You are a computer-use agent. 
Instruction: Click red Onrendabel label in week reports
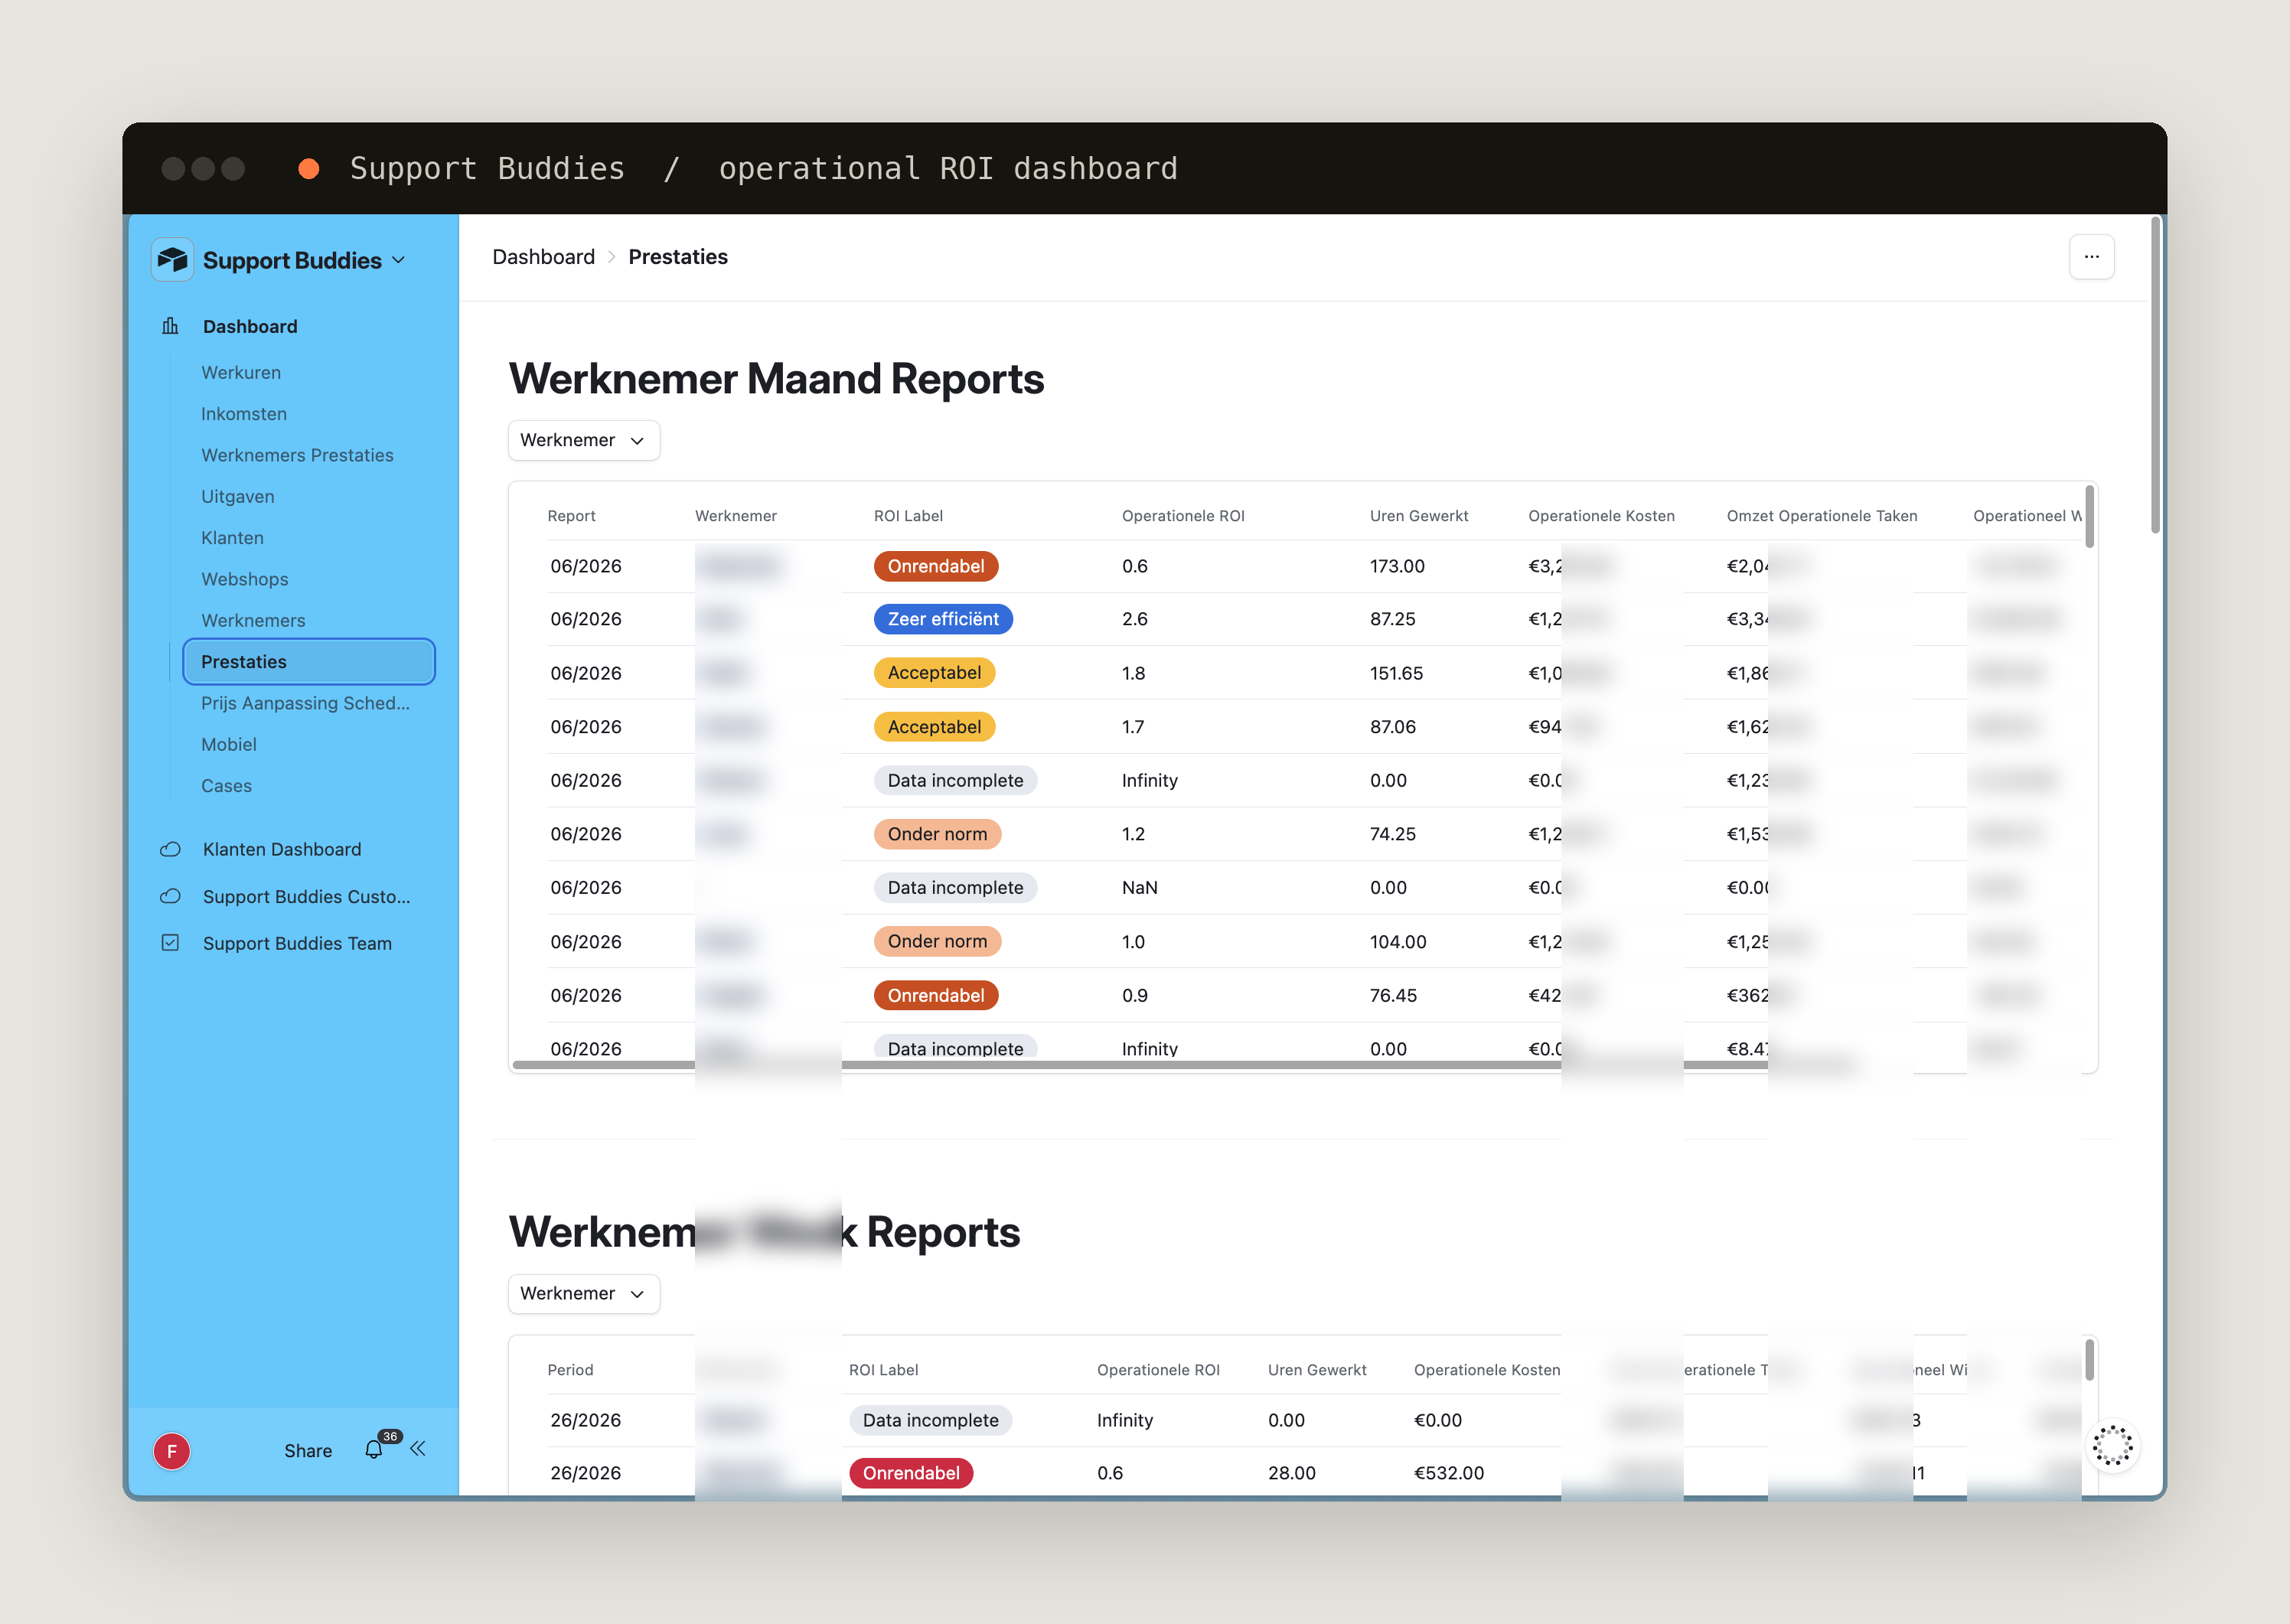point(911,1473)
